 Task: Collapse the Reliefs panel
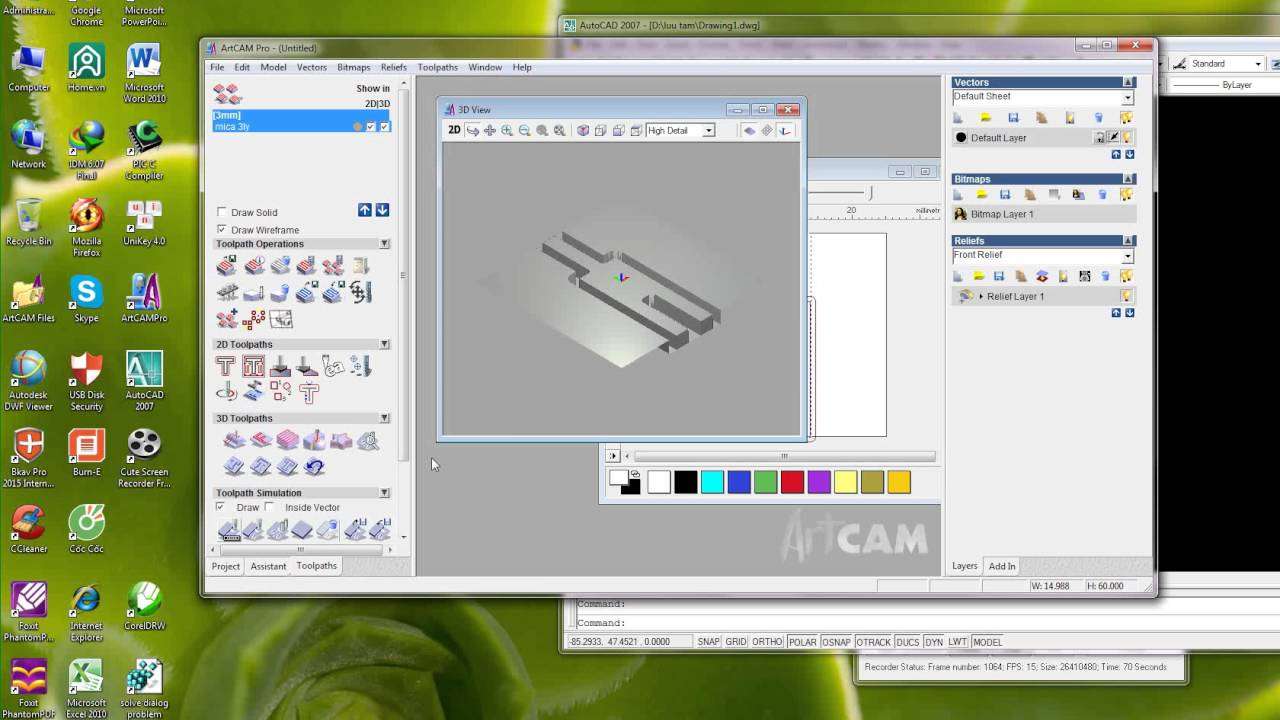1129,241
